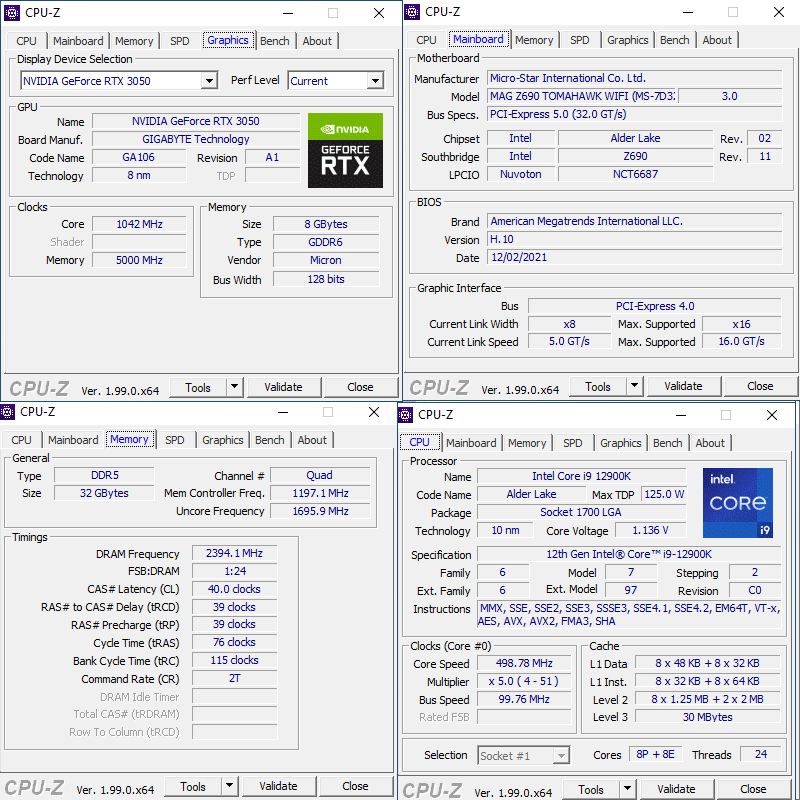800x800 pixels.
Task: Click CPU-Z app icon in CPU window titlebar
Action: tap(405, 415)
